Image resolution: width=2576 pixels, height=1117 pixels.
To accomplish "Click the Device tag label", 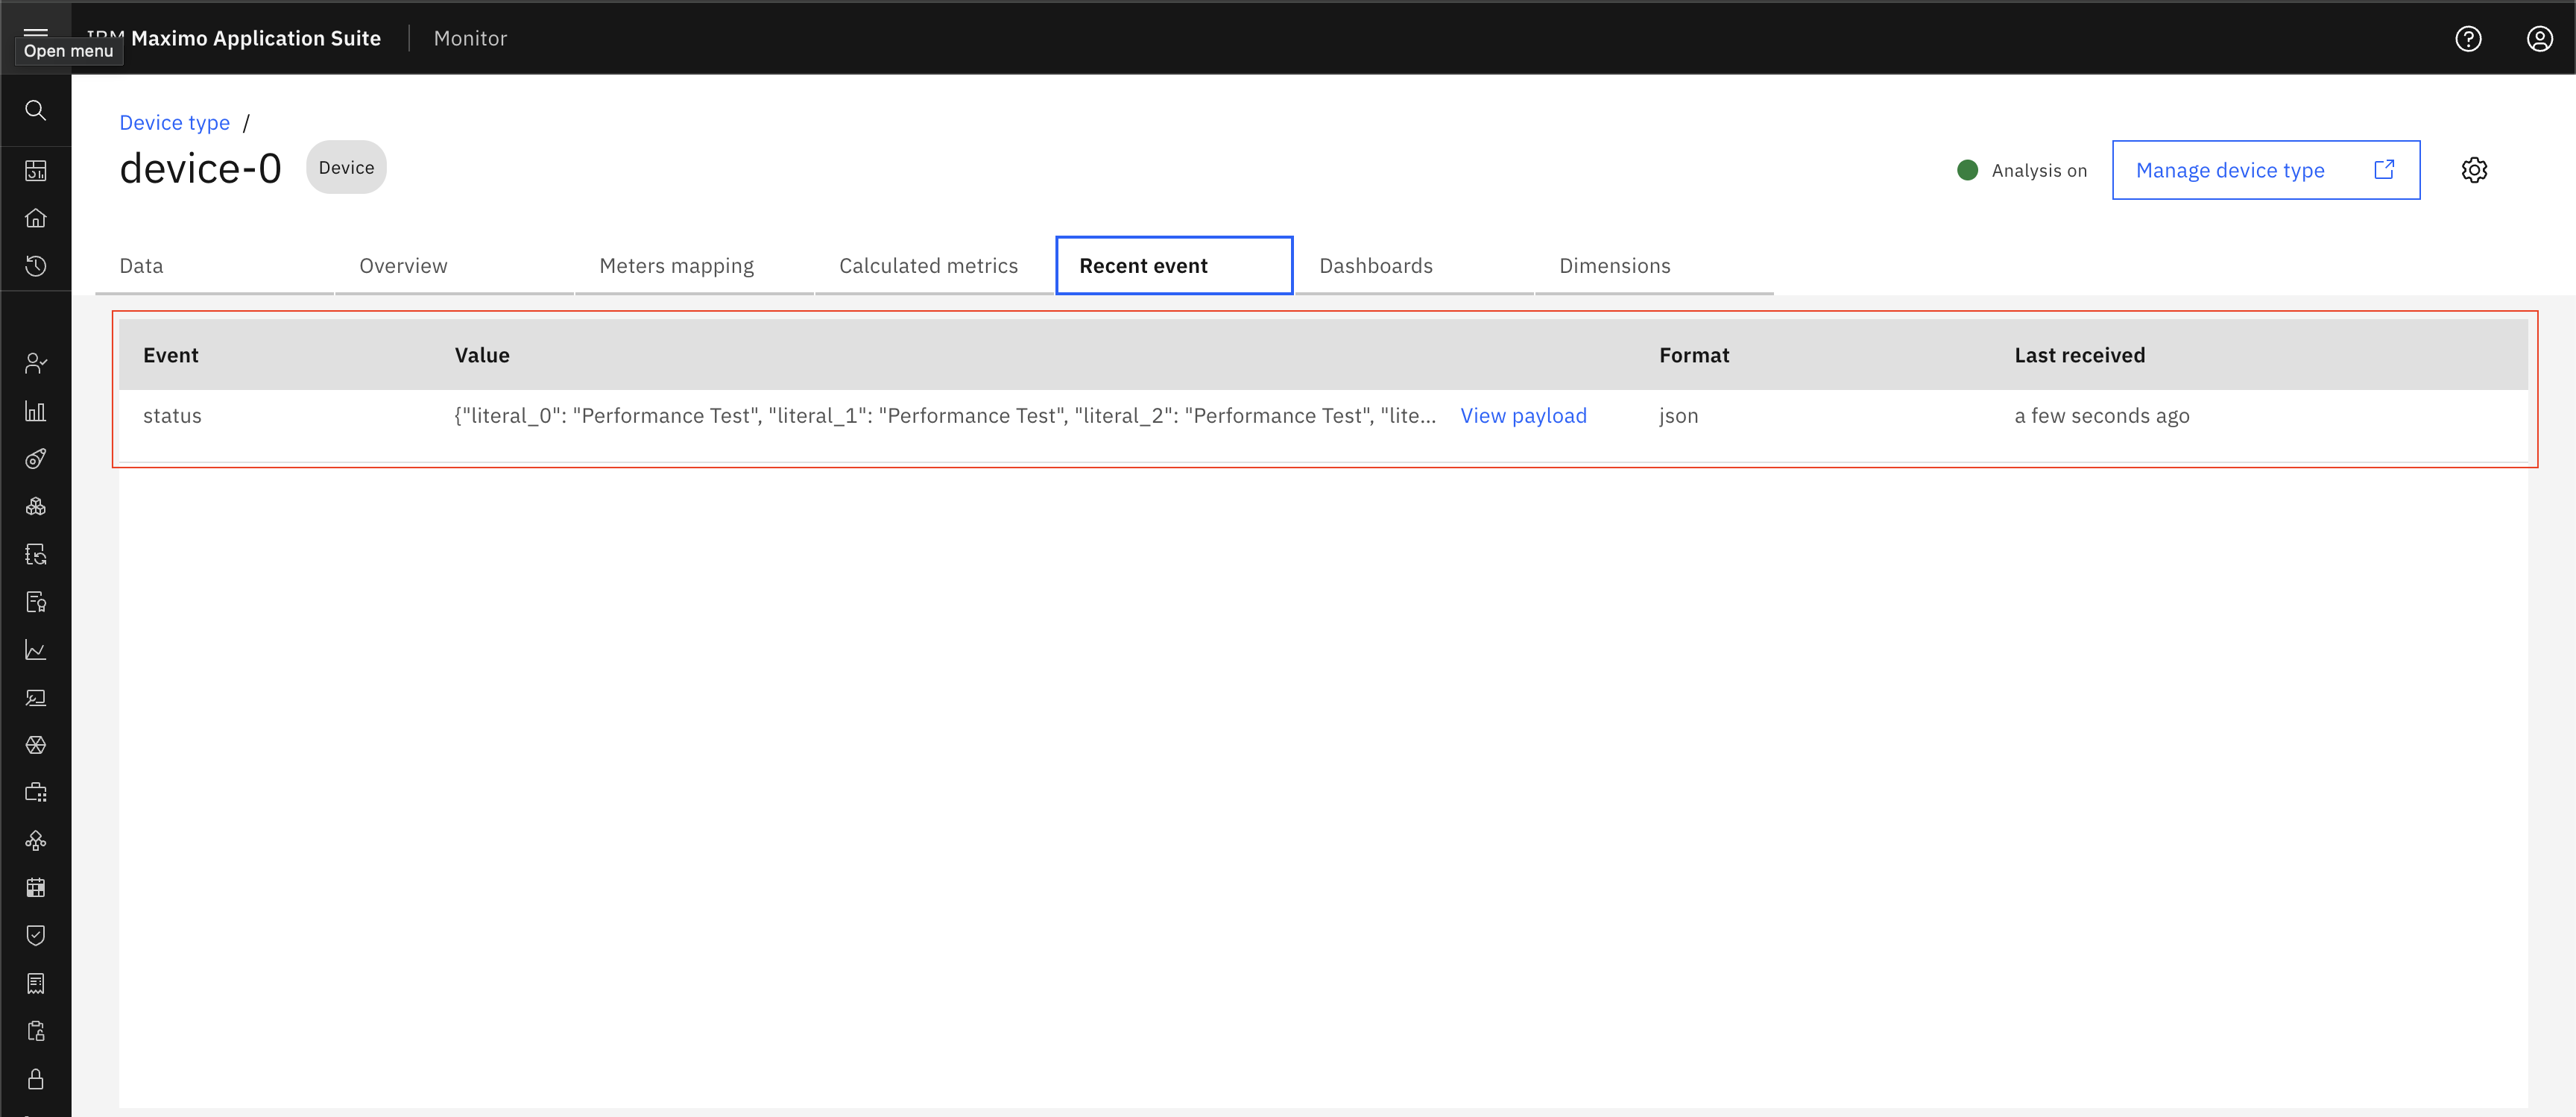I will (x=346, y=168).
